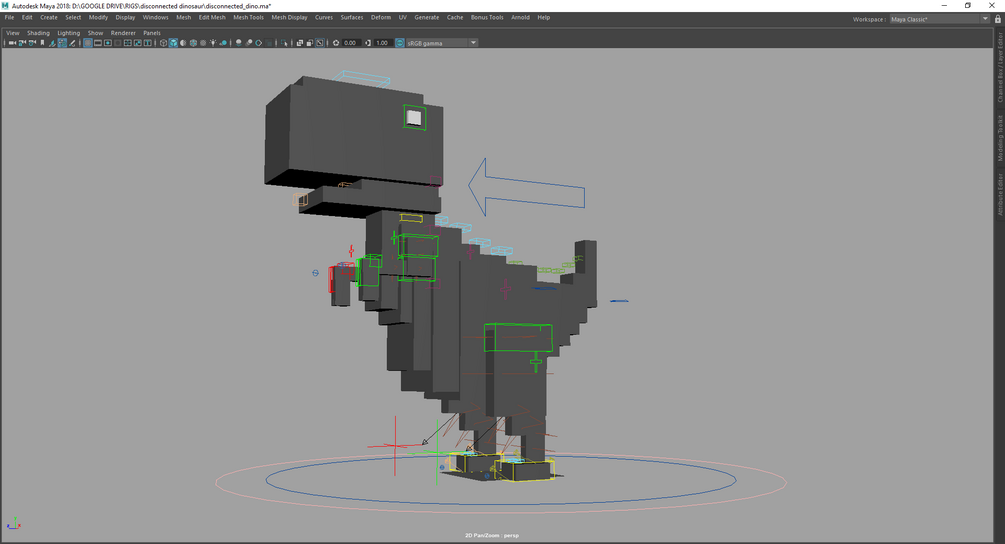Click the camera Bookmarks icon
The image size is (1005, 544).
(42, 43)
